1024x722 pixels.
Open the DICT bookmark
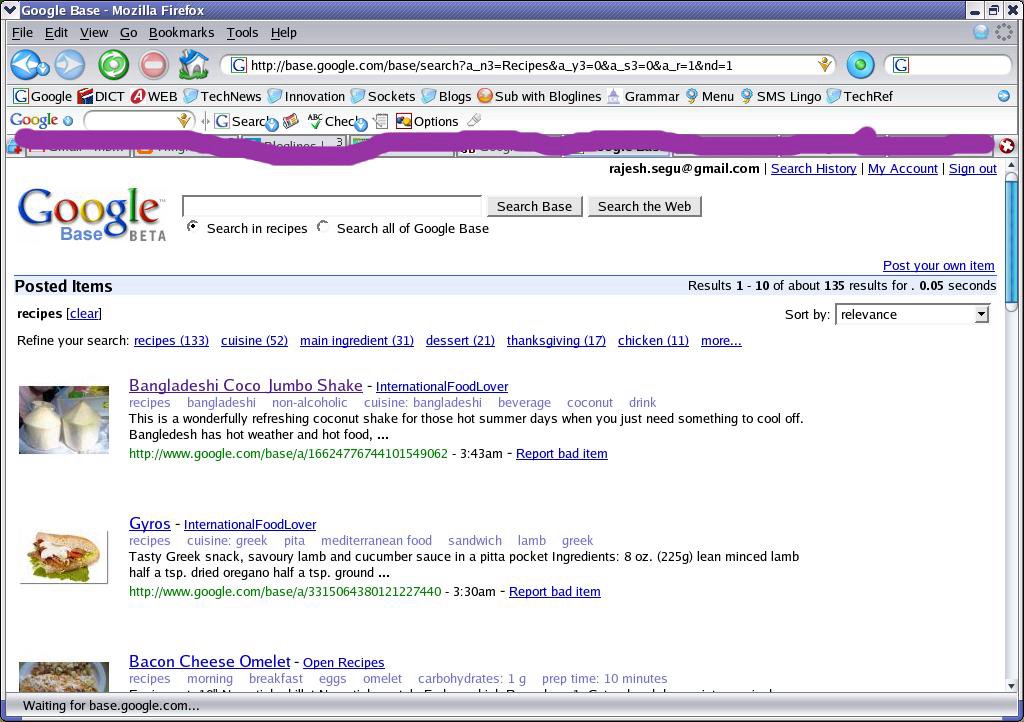tap(101, 96)
